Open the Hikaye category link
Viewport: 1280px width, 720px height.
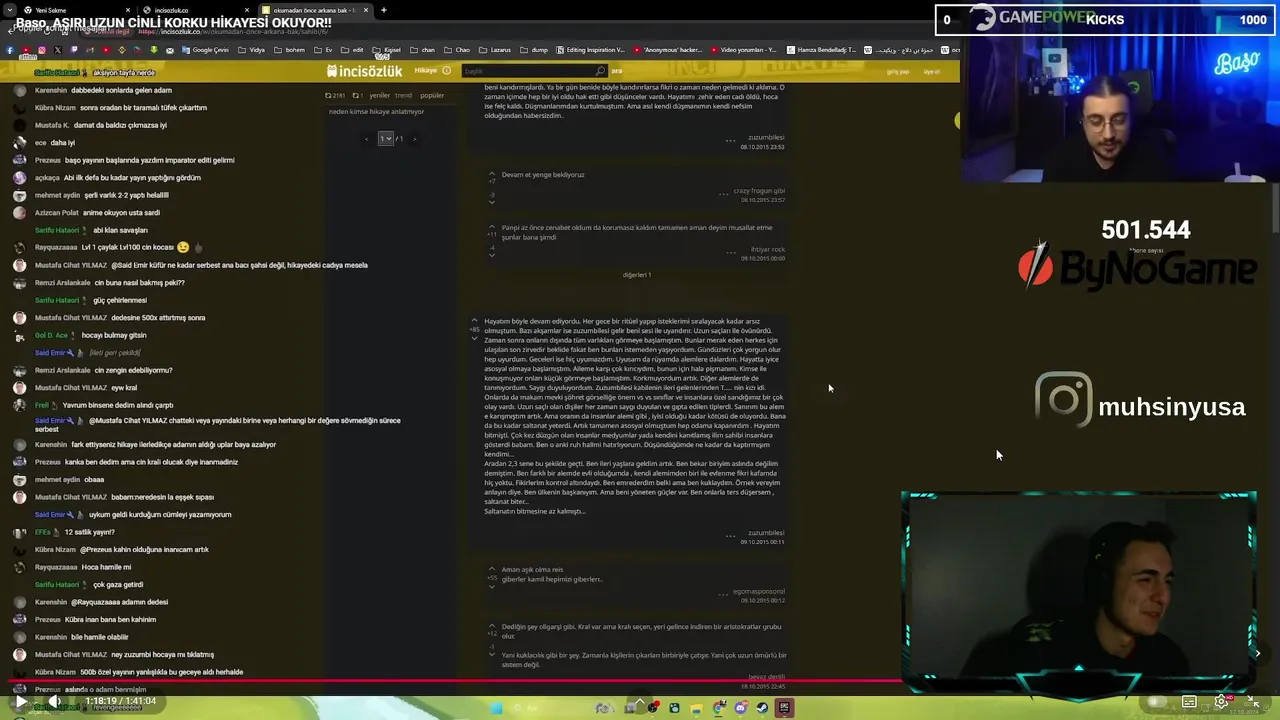pyautogui.click(x=425, y=71)
